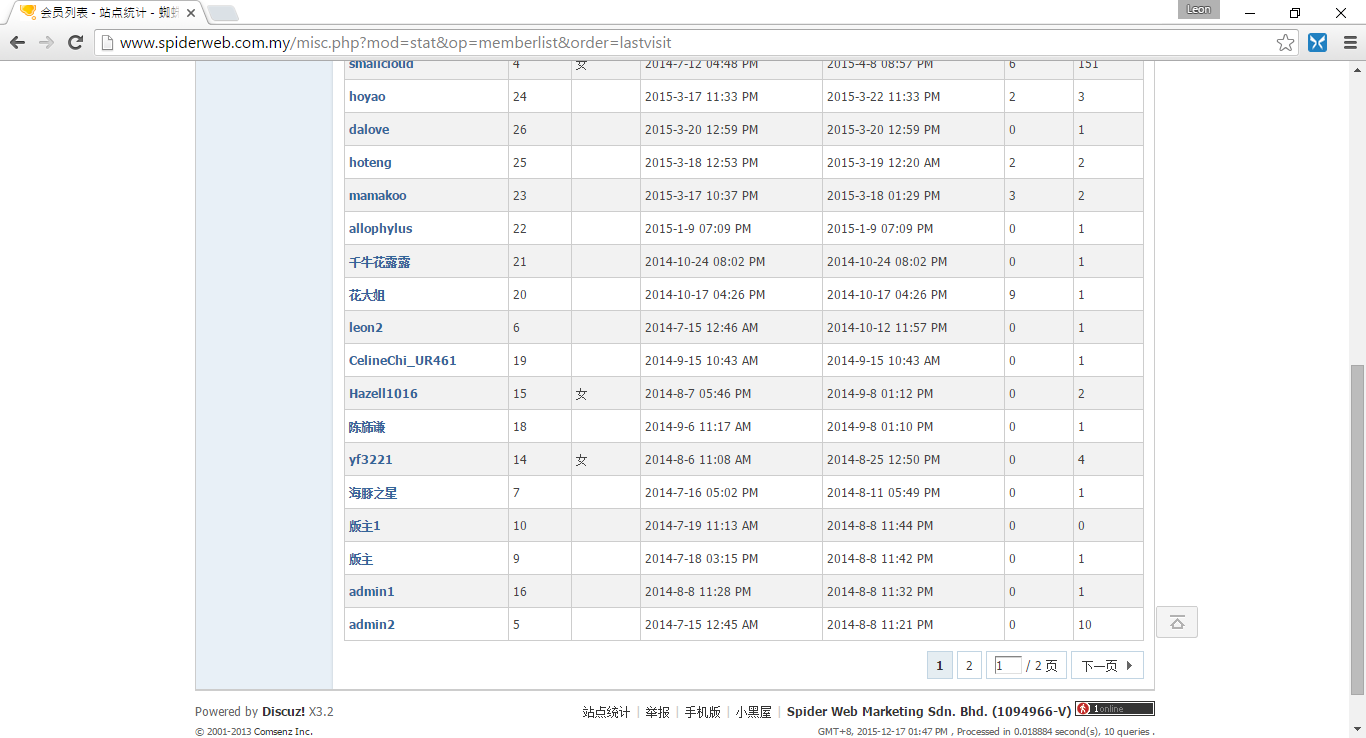Click hoyao's registration date 2015-3-17 11:33 PM
This screenshot has width=1366, height=738.
(701, 97)
